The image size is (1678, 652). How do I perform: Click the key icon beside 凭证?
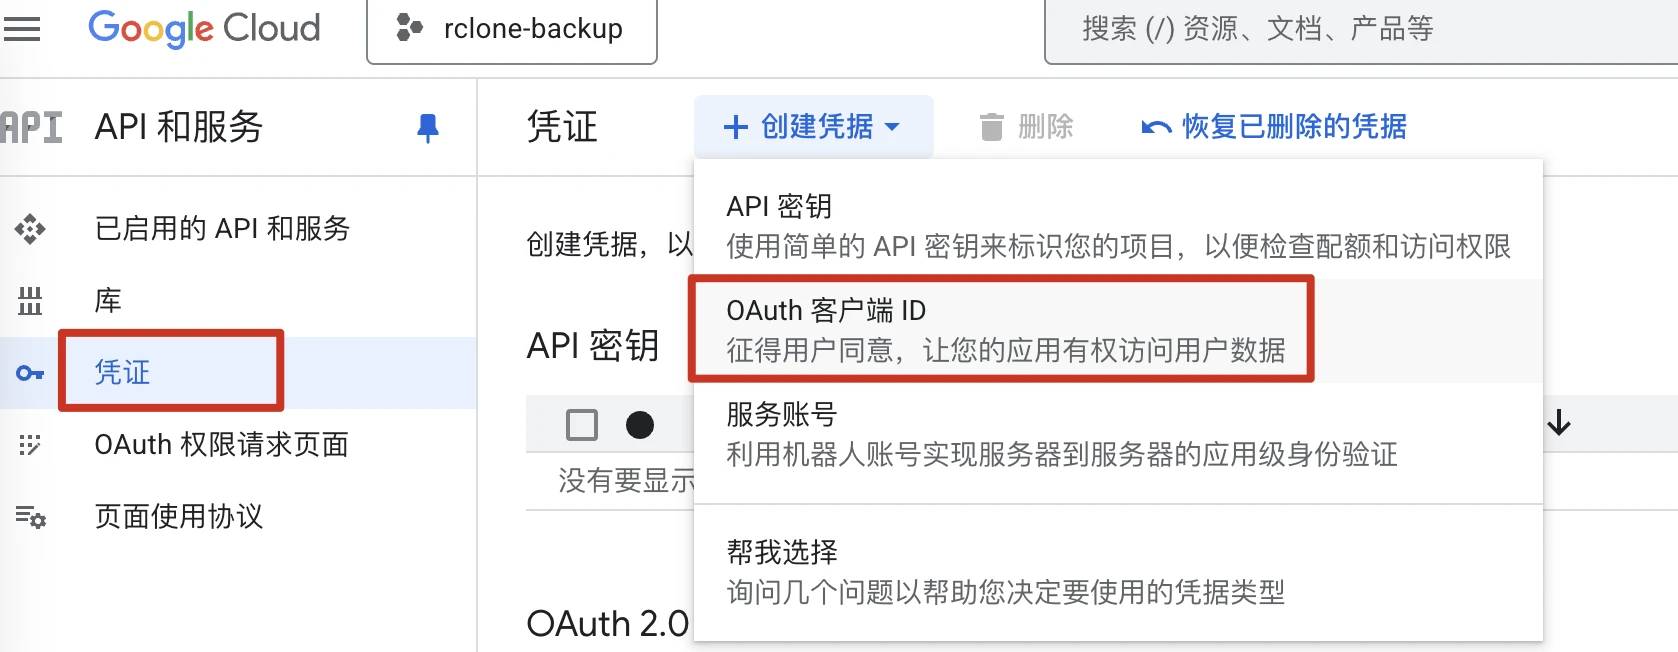(x=30, y=373)
